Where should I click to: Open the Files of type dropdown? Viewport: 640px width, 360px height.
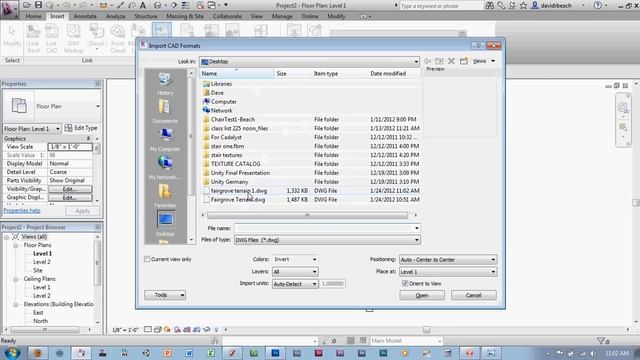(327, 240)
